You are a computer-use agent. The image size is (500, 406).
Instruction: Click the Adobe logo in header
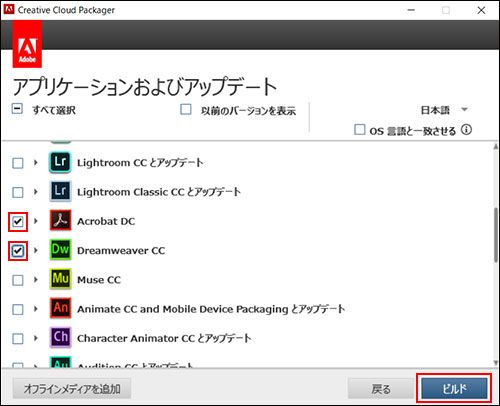point(27,44)
